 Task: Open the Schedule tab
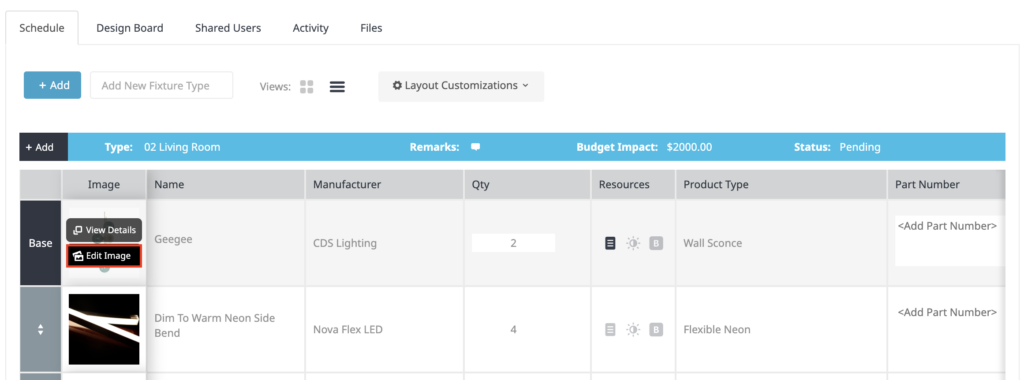[x=42, y=28]
